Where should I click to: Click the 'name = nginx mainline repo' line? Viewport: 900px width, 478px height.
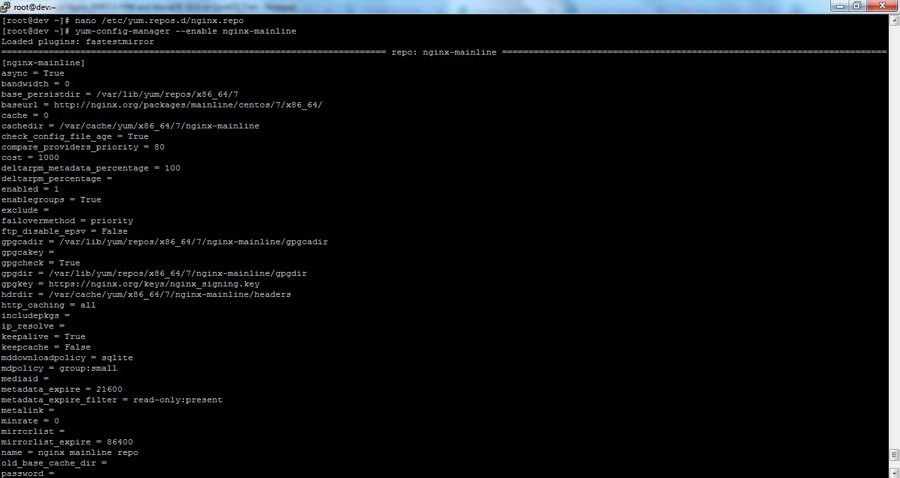coord(69,453)
